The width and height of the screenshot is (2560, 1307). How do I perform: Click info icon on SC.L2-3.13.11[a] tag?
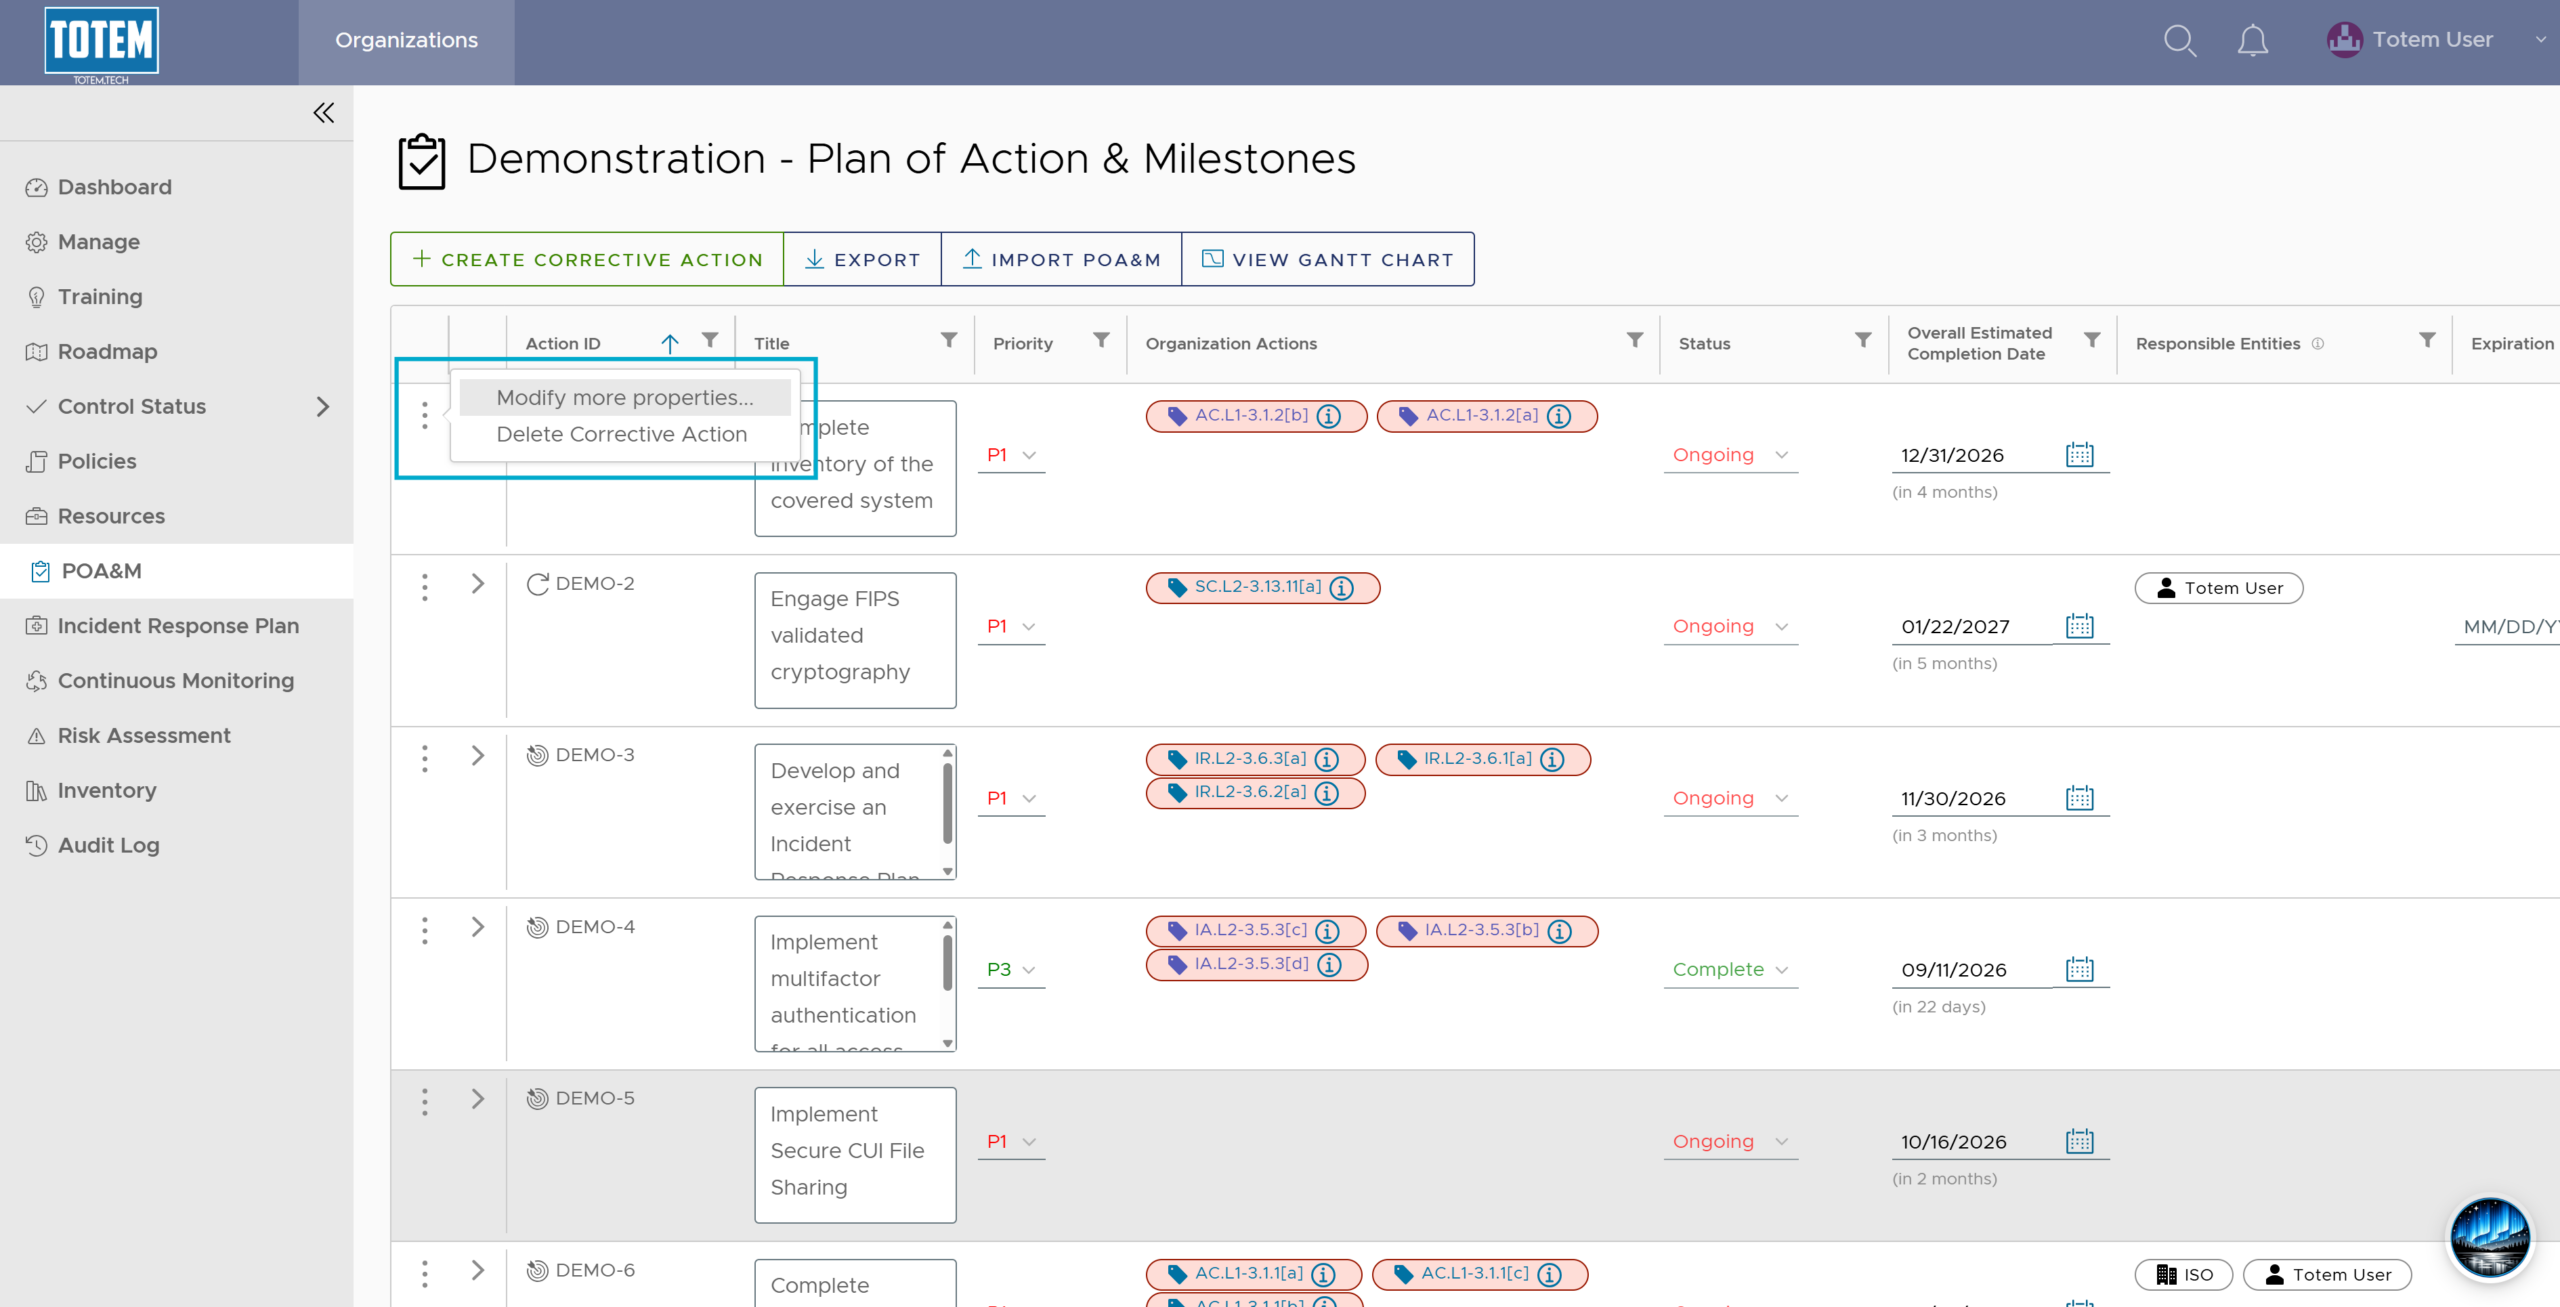(x=1342, y=588)
